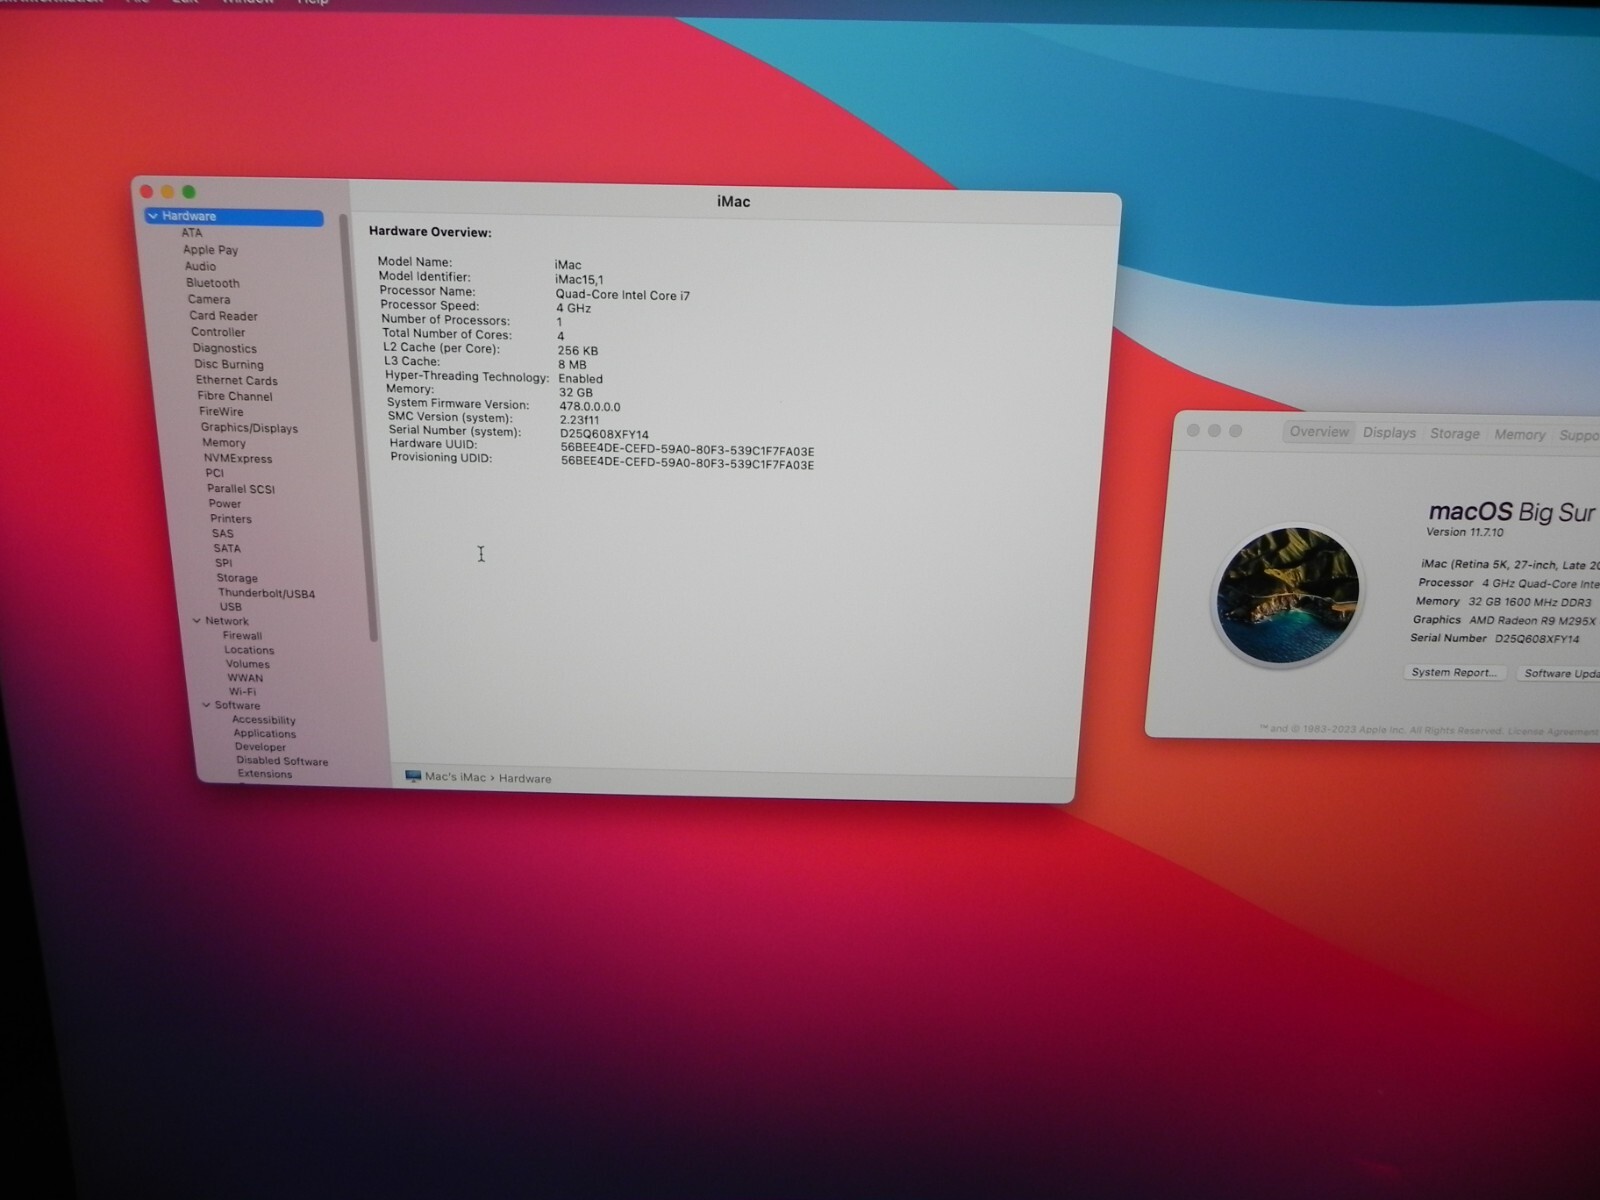The width and height of the screenshot is (1600, 1200).
Task: Select SAS in the sidebar
Action: 223,534
